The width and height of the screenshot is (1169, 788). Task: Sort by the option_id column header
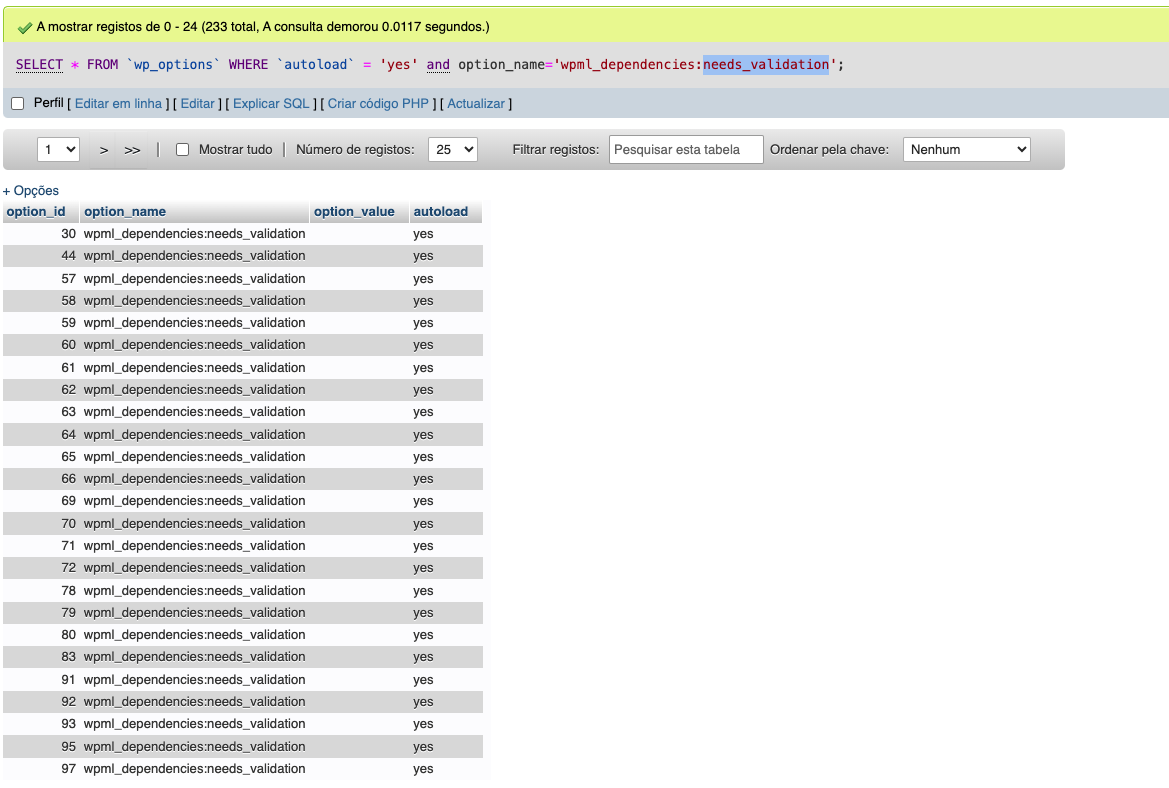click(36, 212)
